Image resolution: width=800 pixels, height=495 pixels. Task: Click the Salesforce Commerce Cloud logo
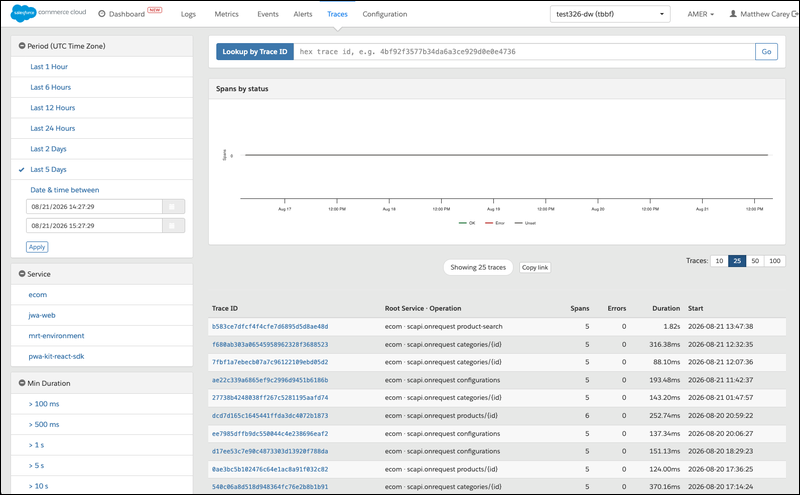[48, 13]
